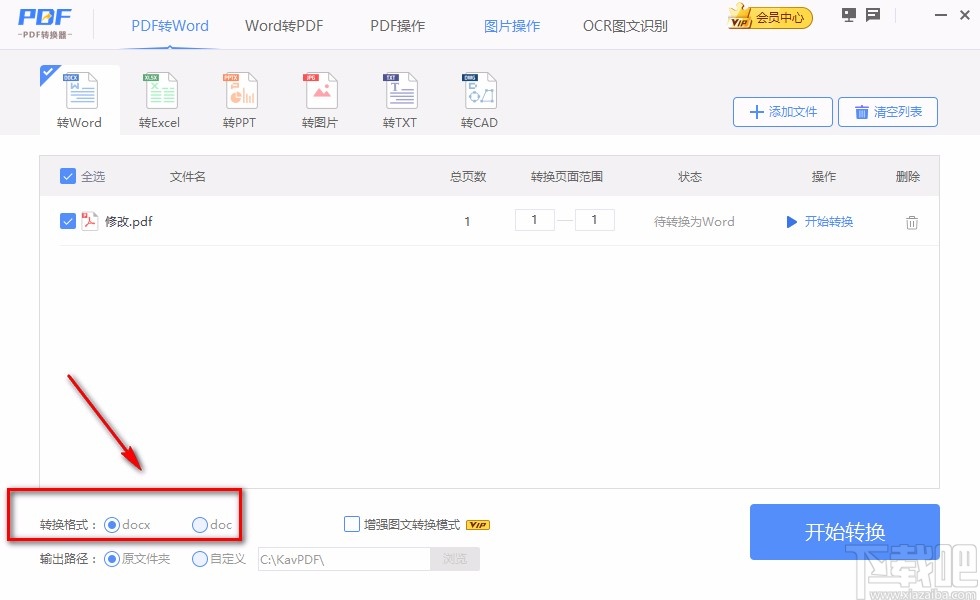The height and width of the screenshot is (600, 980).
Task: Open the VIP 会员中心 panel
Action: 769,17
